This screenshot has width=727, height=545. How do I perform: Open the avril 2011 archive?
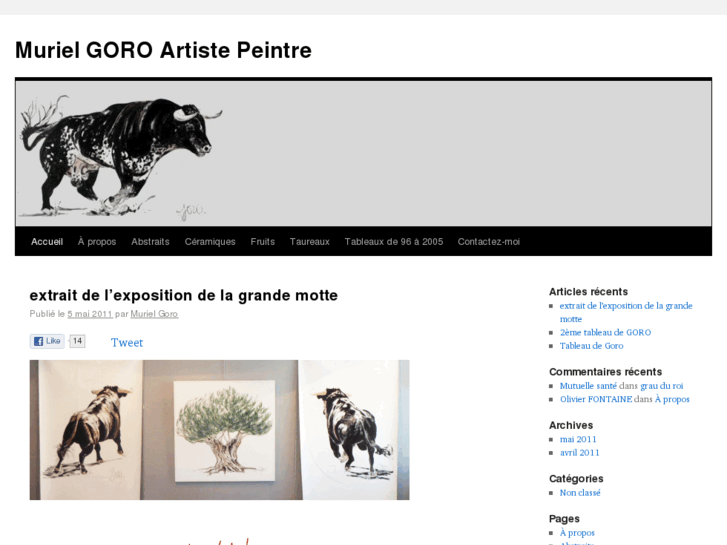tap(579, 453)
